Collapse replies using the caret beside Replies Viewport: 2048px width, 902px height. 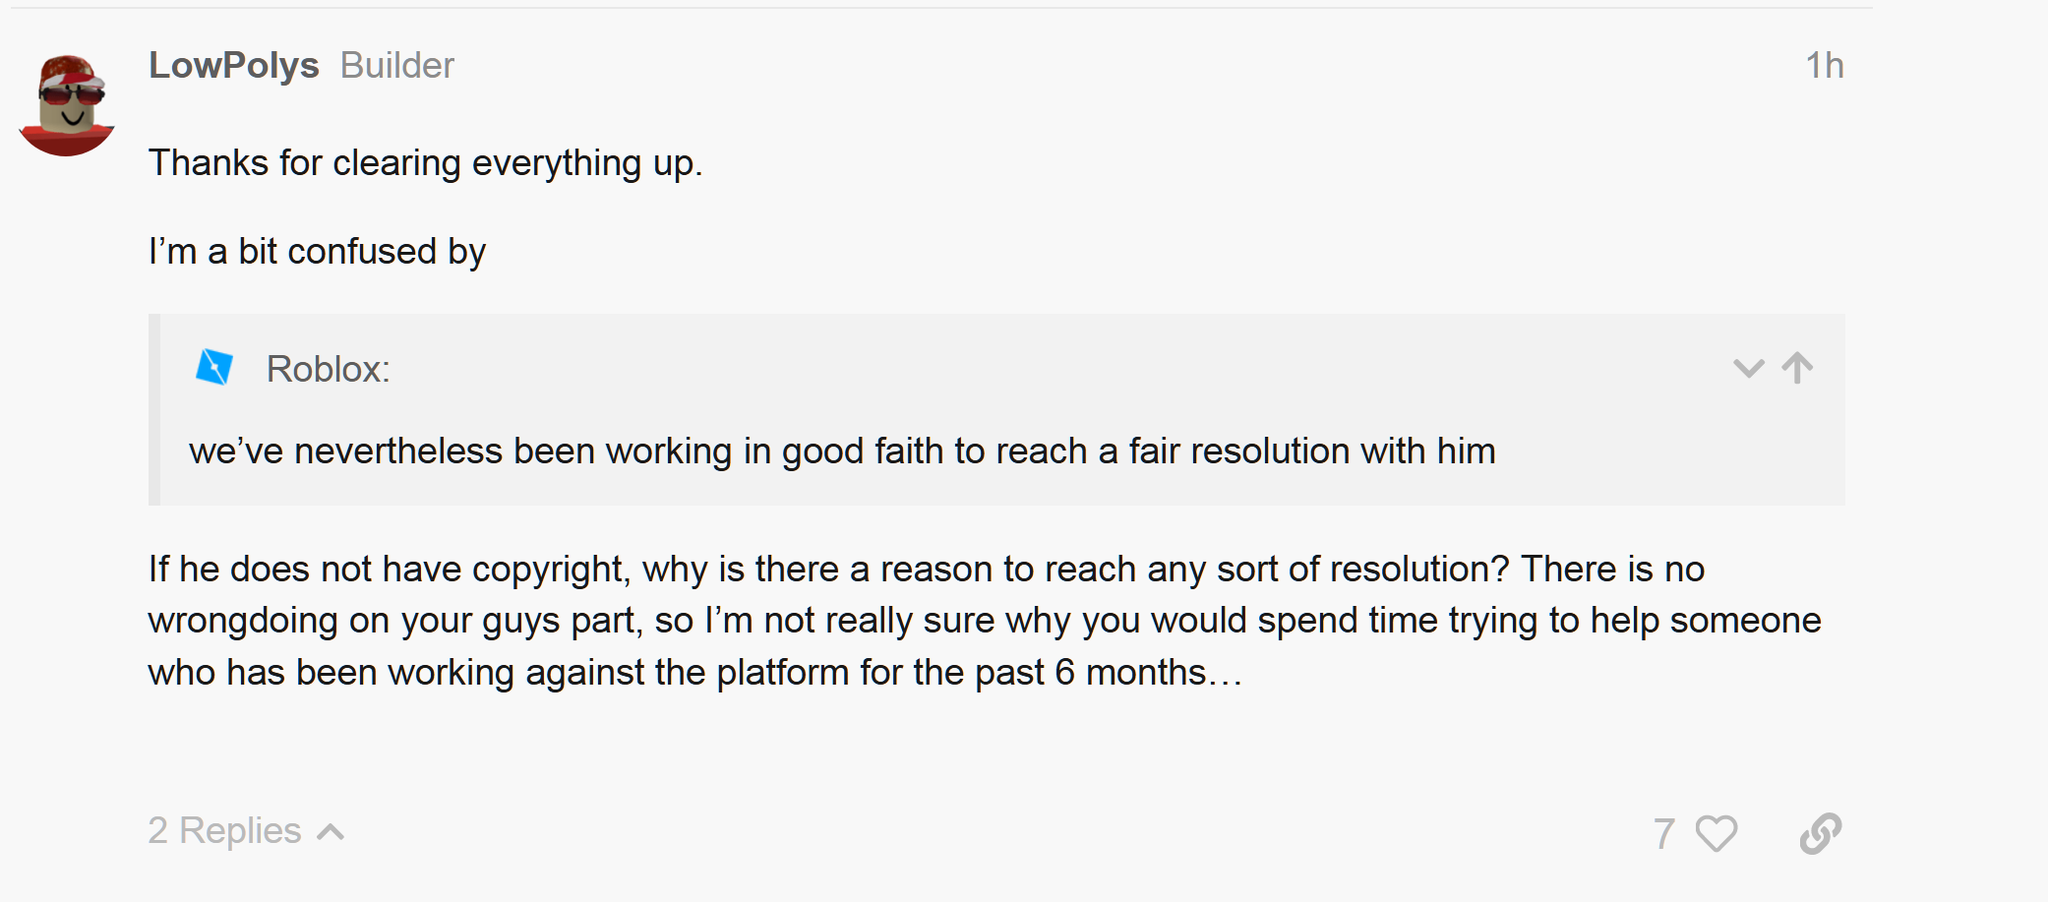click(331, 832)
